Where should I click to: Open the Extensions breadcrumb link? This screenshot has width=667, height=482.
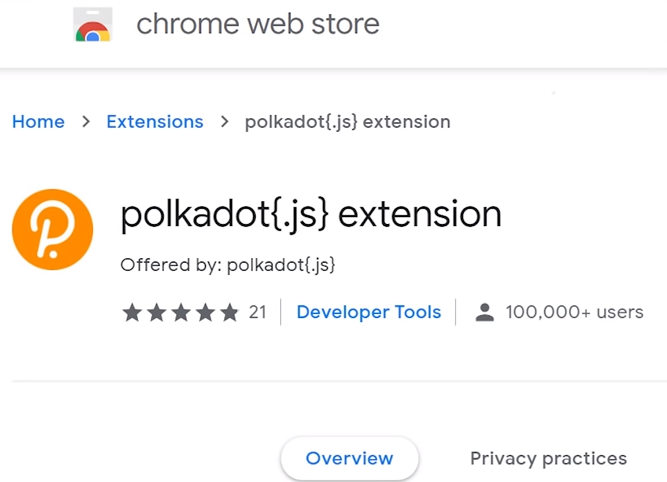point(155,122)
